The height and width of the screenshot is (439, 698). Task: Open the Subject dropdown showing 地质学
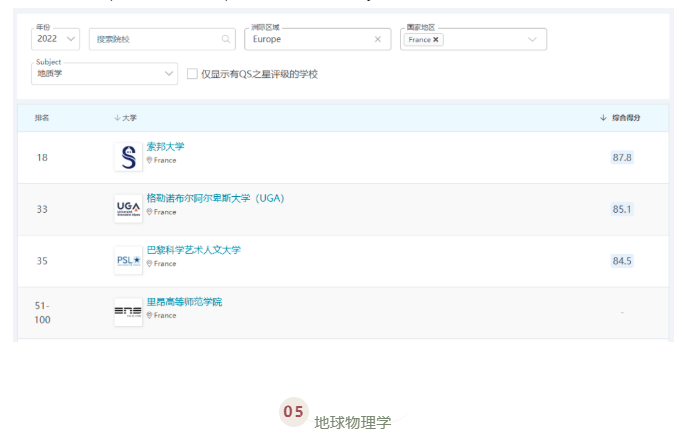coord(105,73)
